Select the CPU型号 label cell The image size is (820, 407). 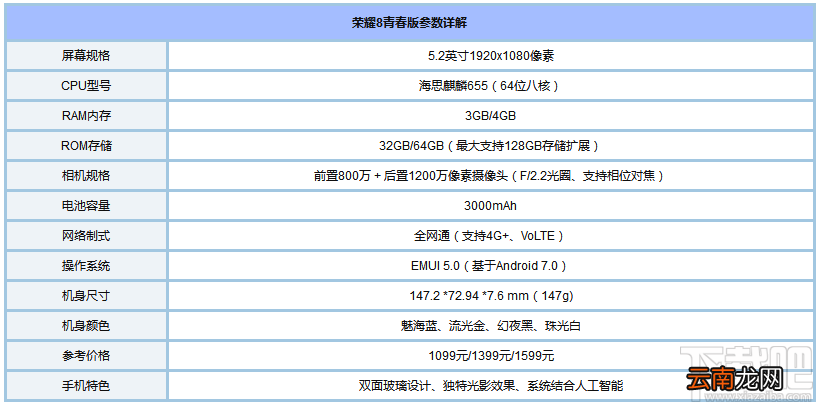(x=86, y=86)
